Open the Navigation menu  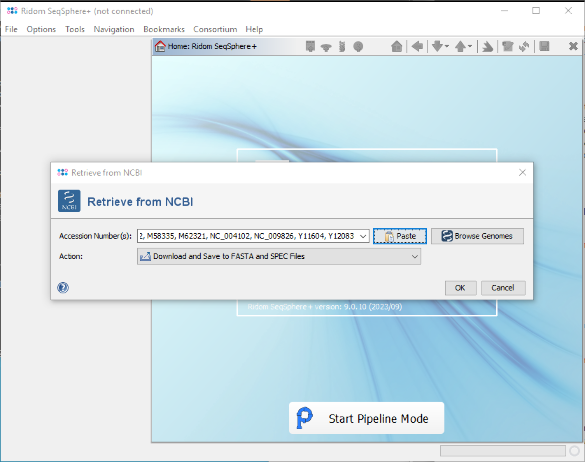[x=114, y=29]
